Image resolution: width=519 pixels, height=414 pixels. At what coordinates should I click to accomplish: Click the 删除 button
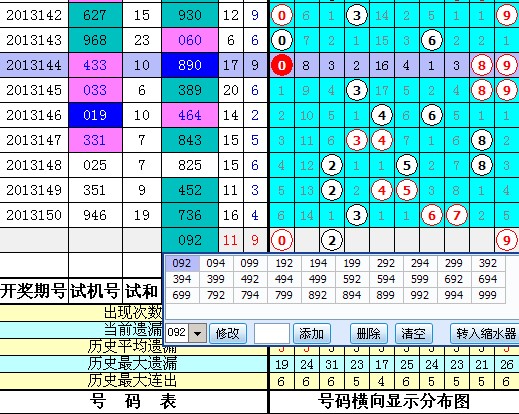(x=369, y=333)
